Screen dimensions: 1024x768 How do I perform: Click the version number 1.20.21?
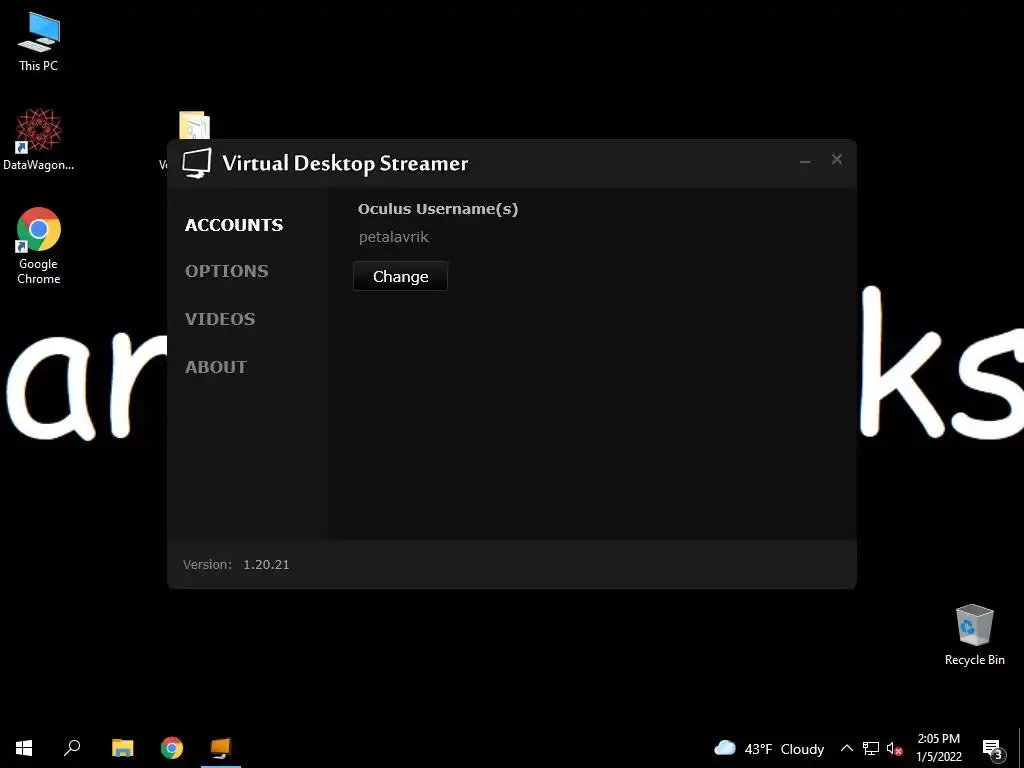tap(266, 565)
